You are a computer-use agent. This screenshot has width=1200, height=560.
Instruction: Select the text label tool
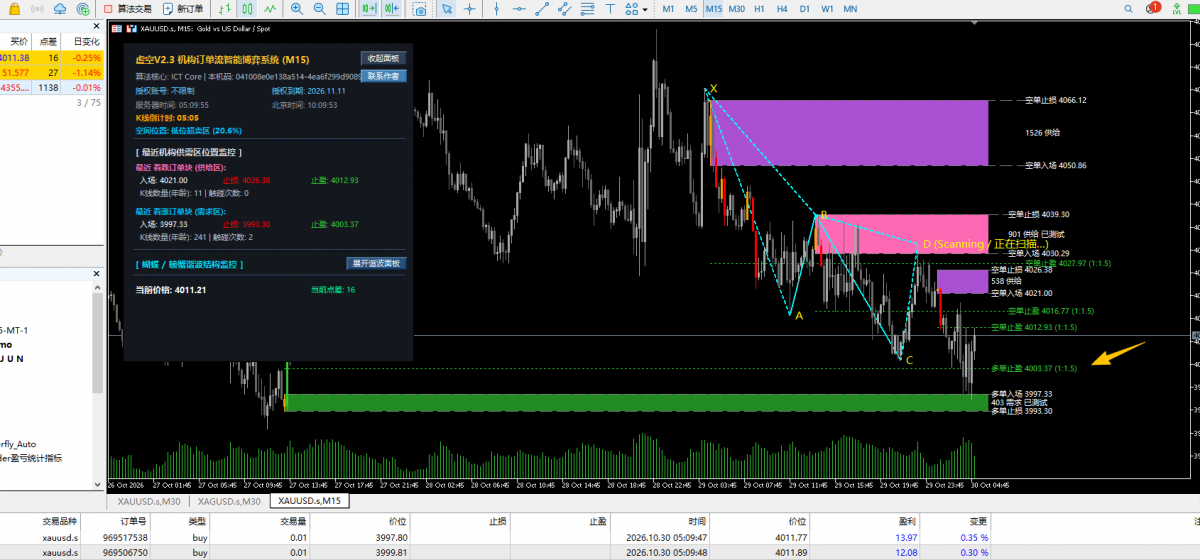point(610,9)
